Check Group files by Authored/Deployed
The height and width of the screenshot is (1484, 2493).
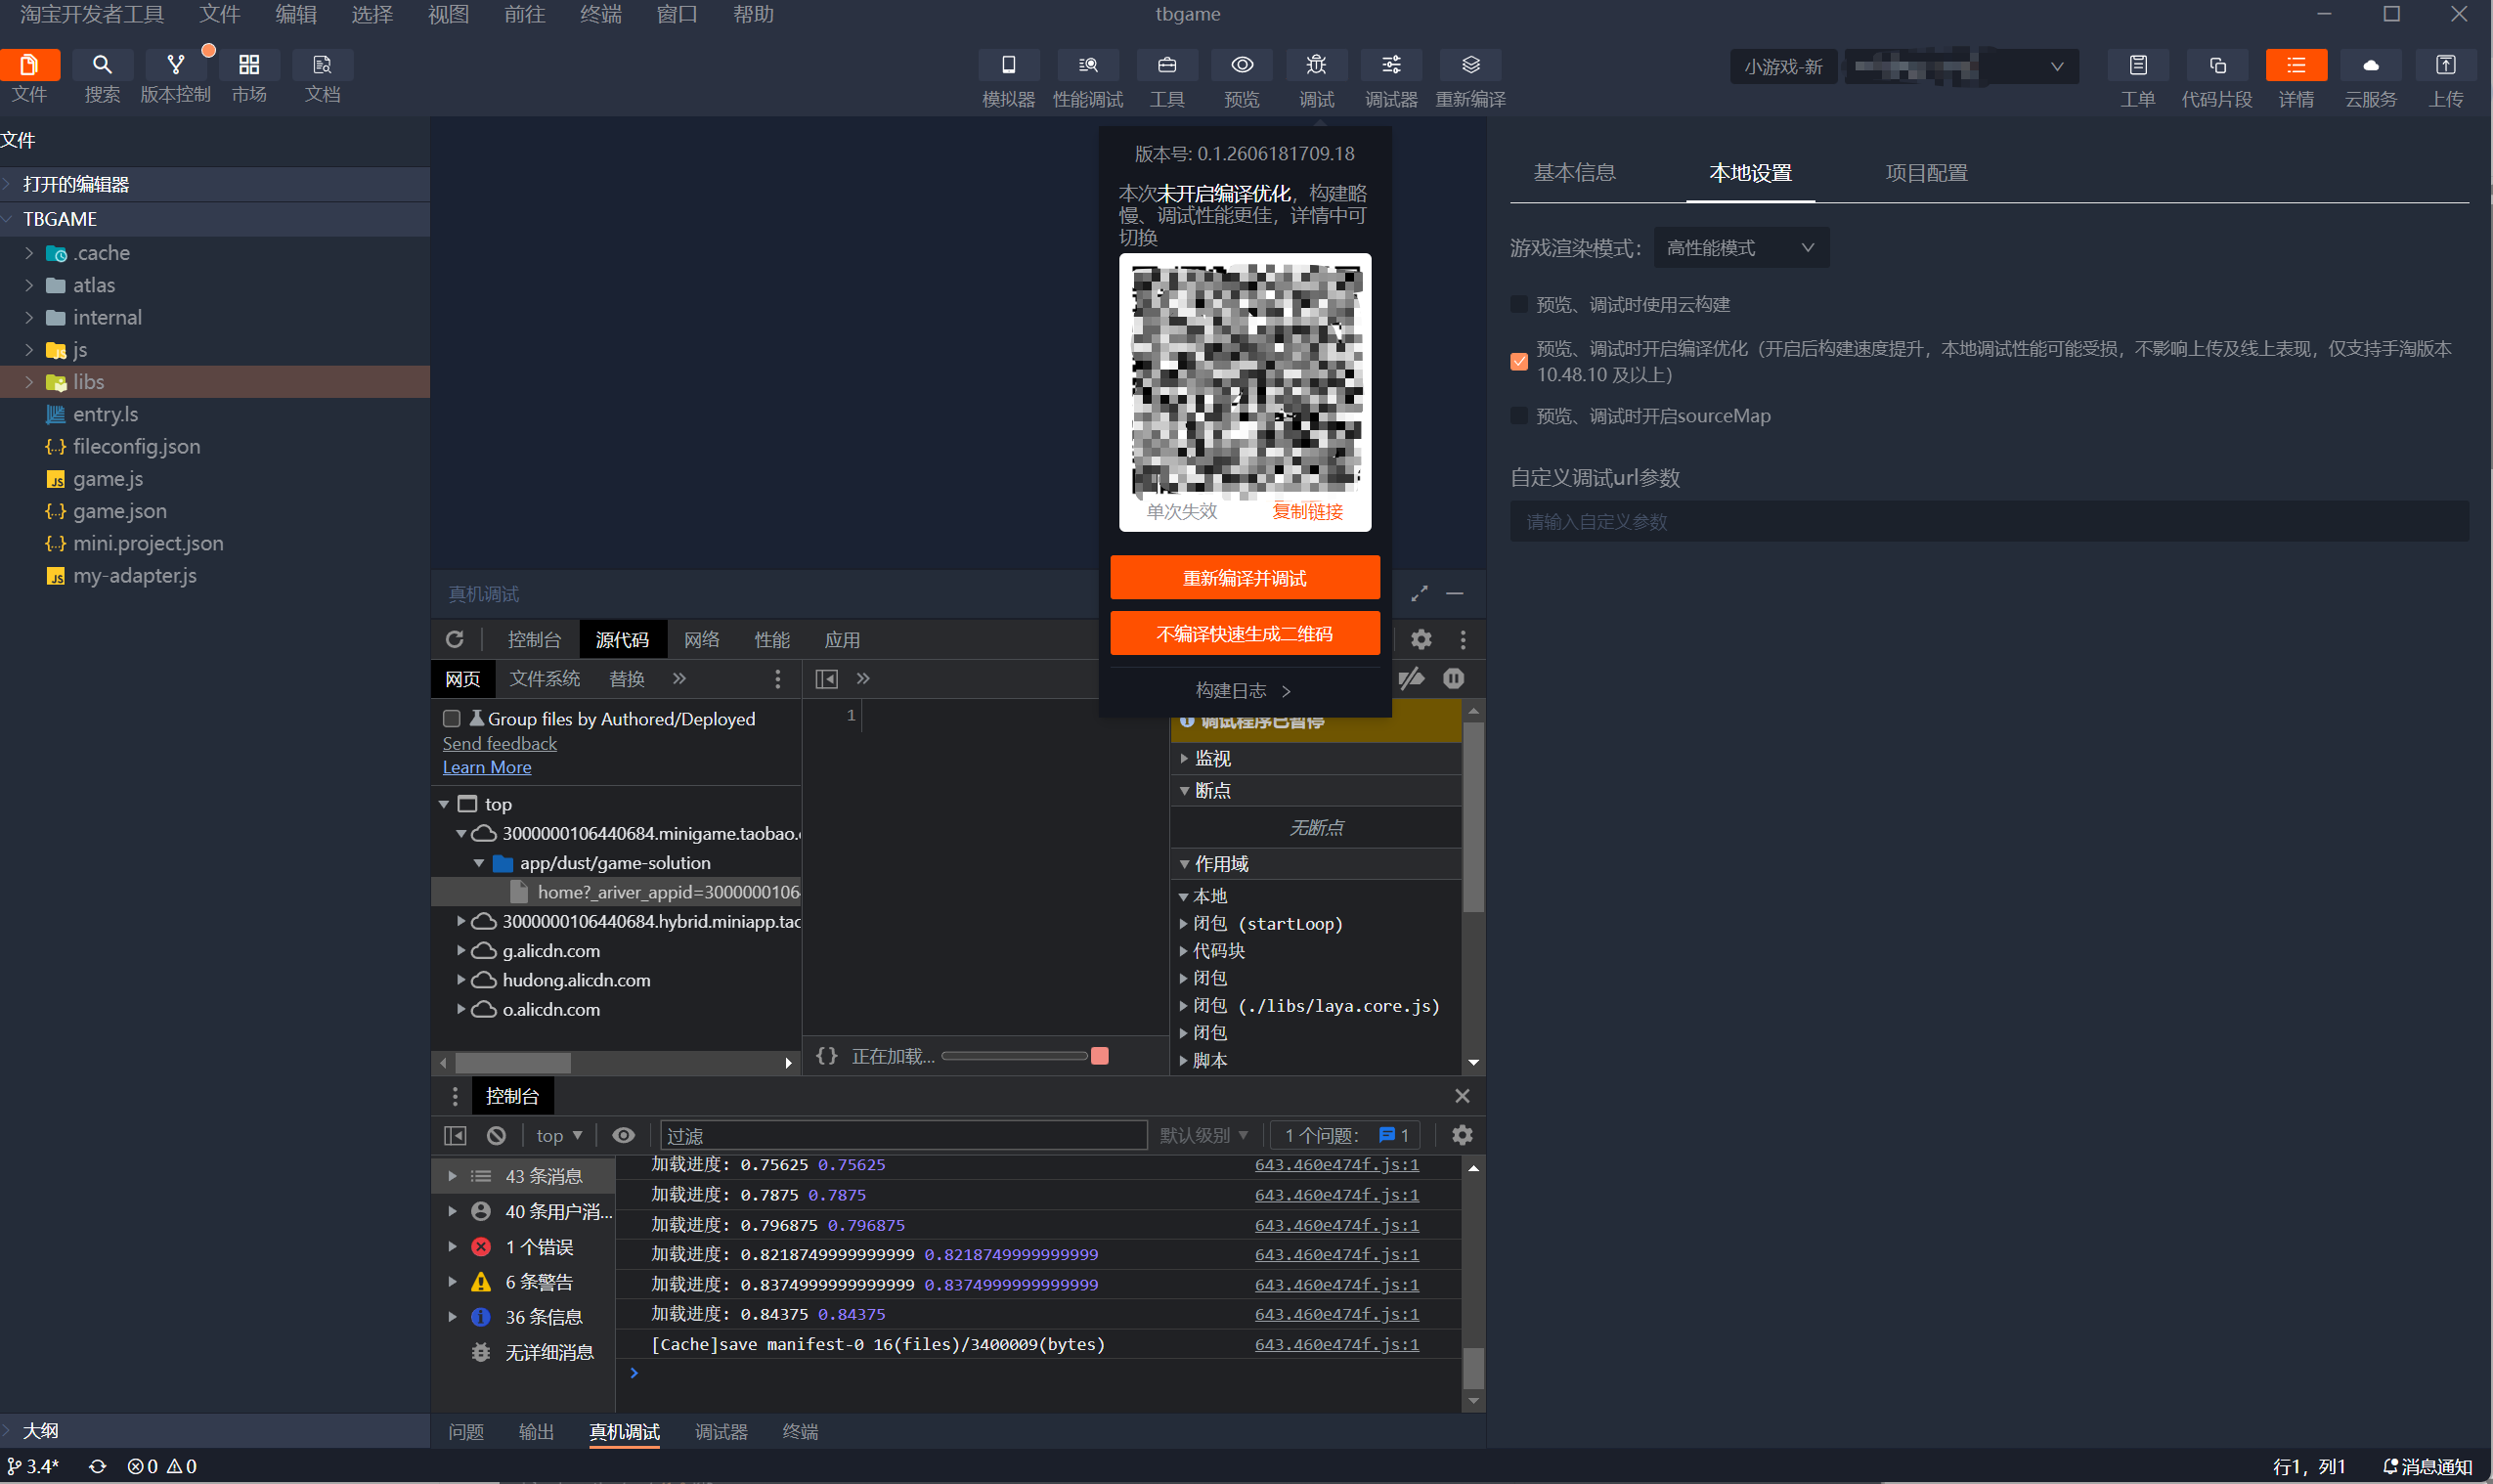(x=452, y=719)
